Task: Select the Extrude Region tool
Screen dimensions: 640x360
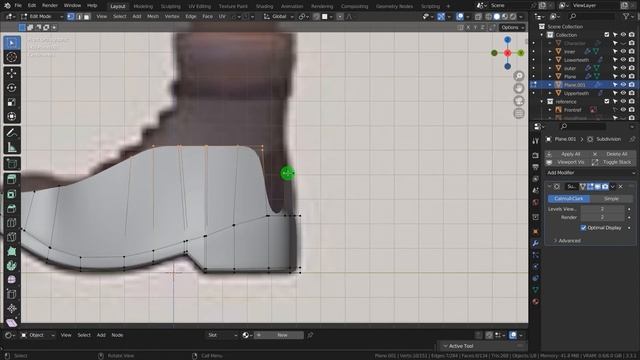Action: point(11,179)
